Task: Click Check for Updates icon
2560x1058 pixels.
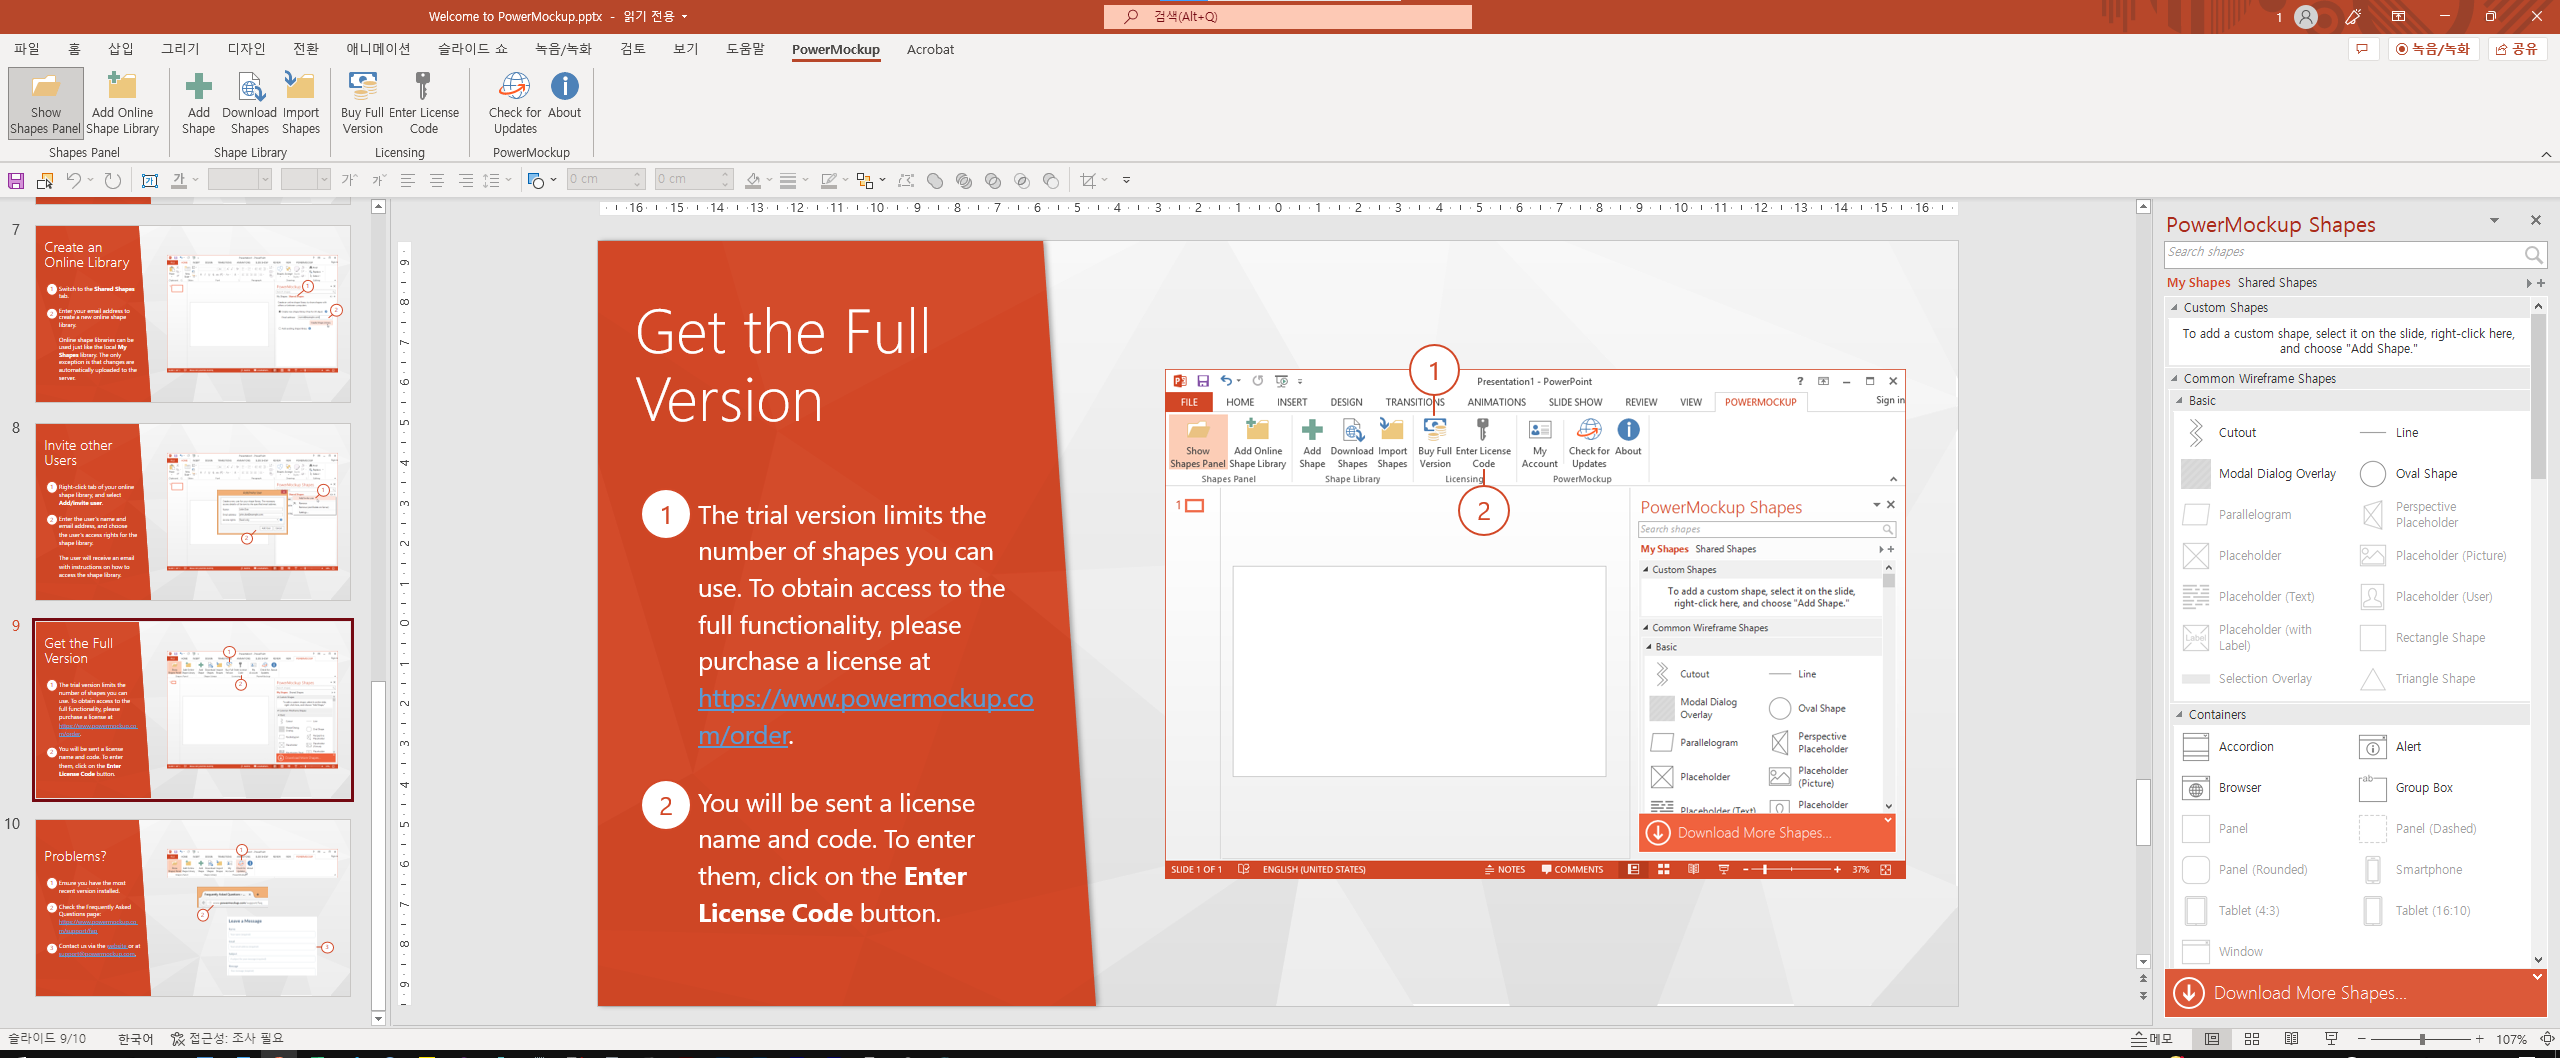Action: [515, 86]
